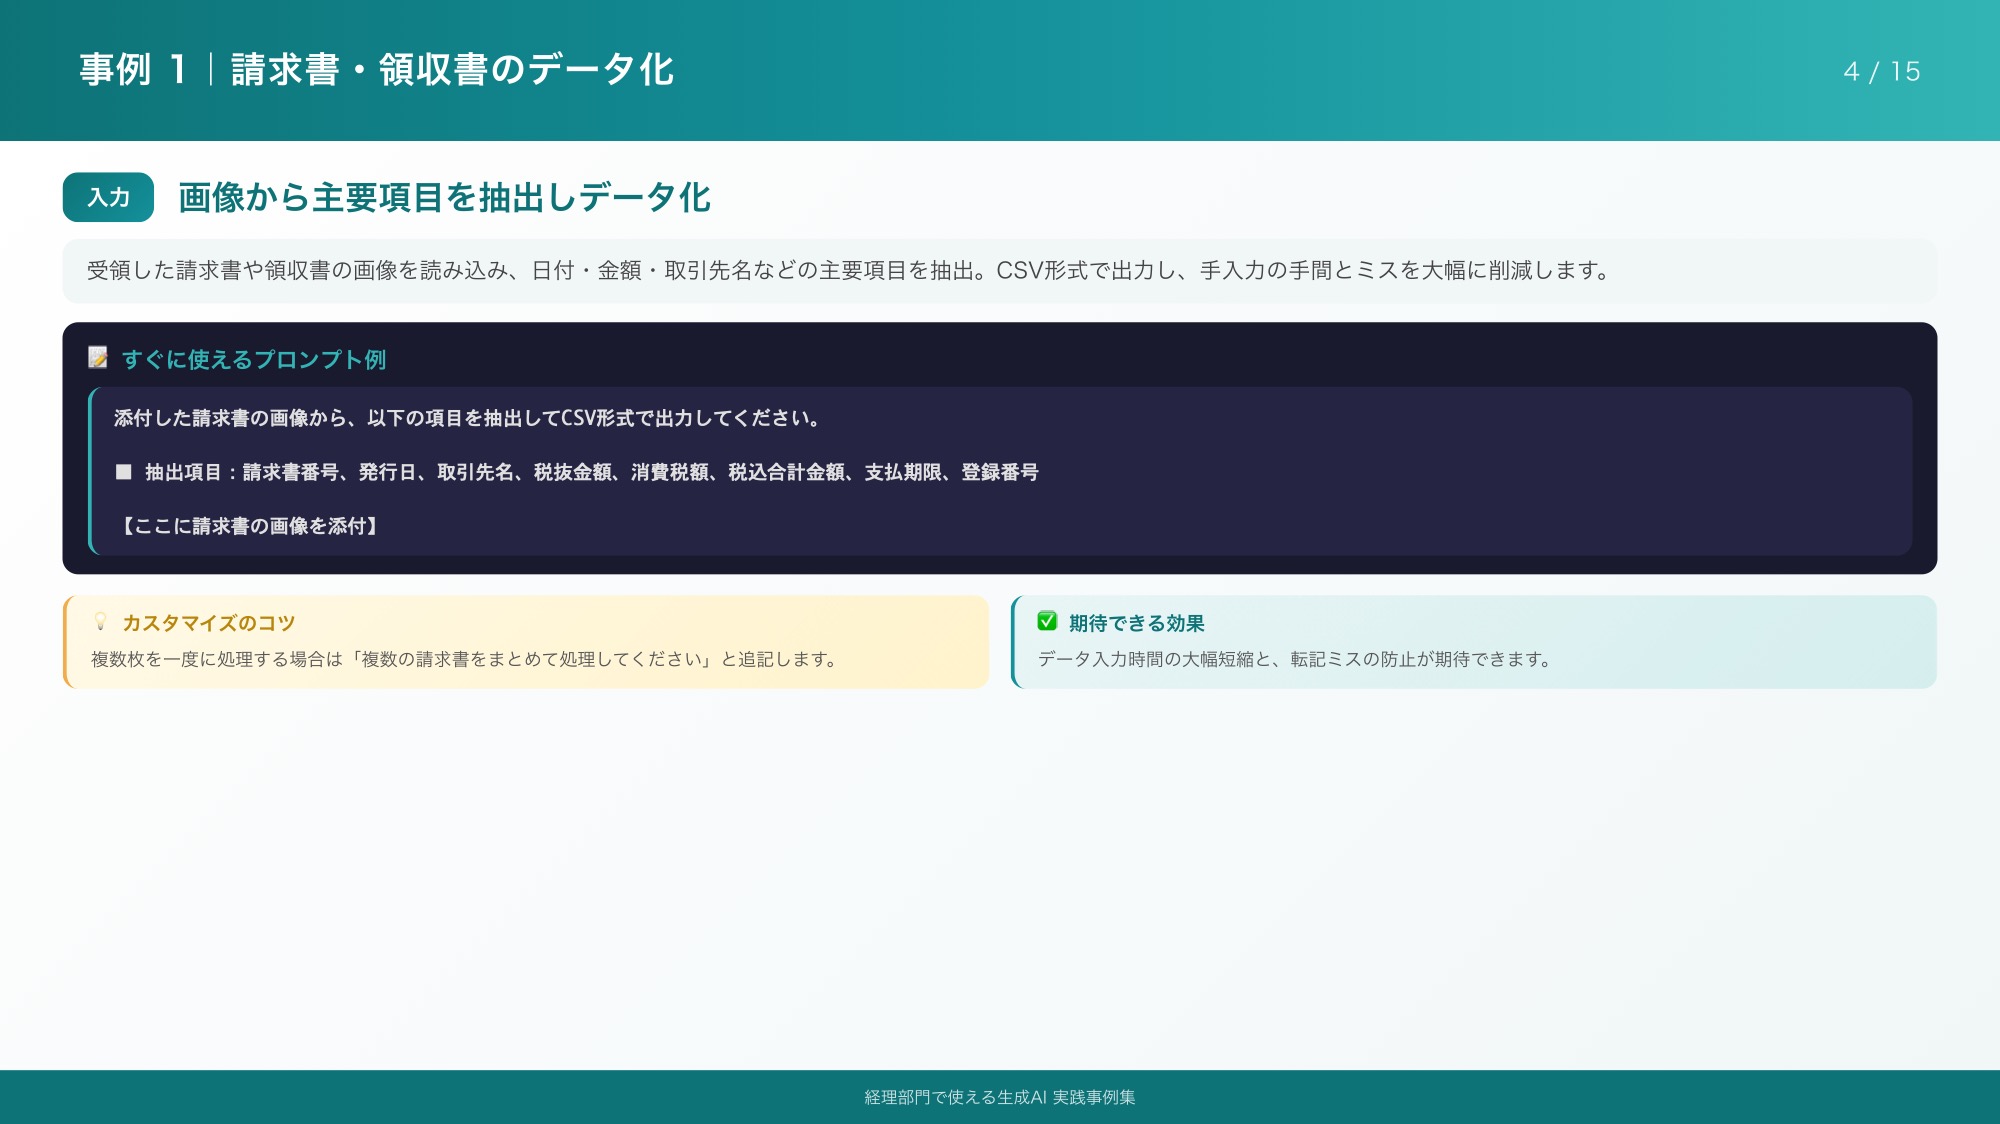This screenshot has width=2000, height=1124.
Task: Select the heading 画像から主要項目を抽出しデータ化
Action: tap(444, 197)
